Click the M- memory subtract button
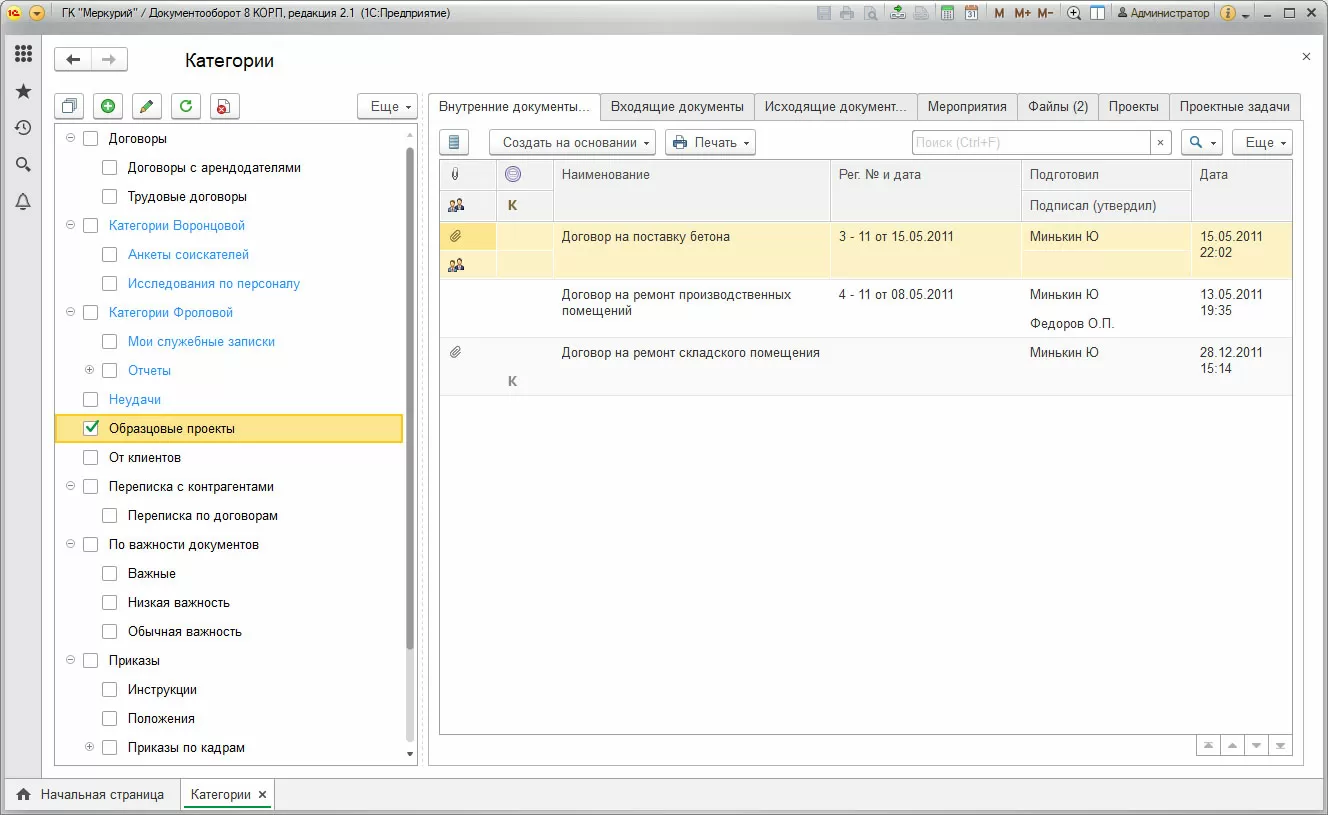This screenshot has width=1328, height=815. [x=1045, y=13]
